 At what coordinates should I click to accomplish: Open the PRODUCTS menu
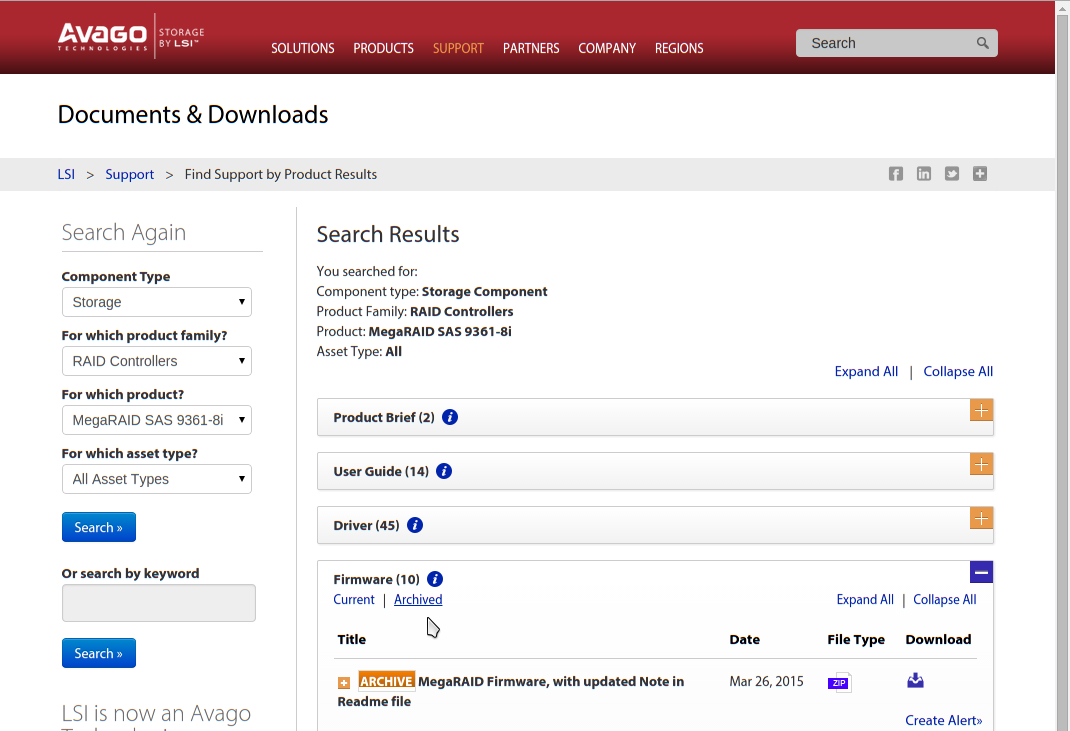(x=384, y=48)
